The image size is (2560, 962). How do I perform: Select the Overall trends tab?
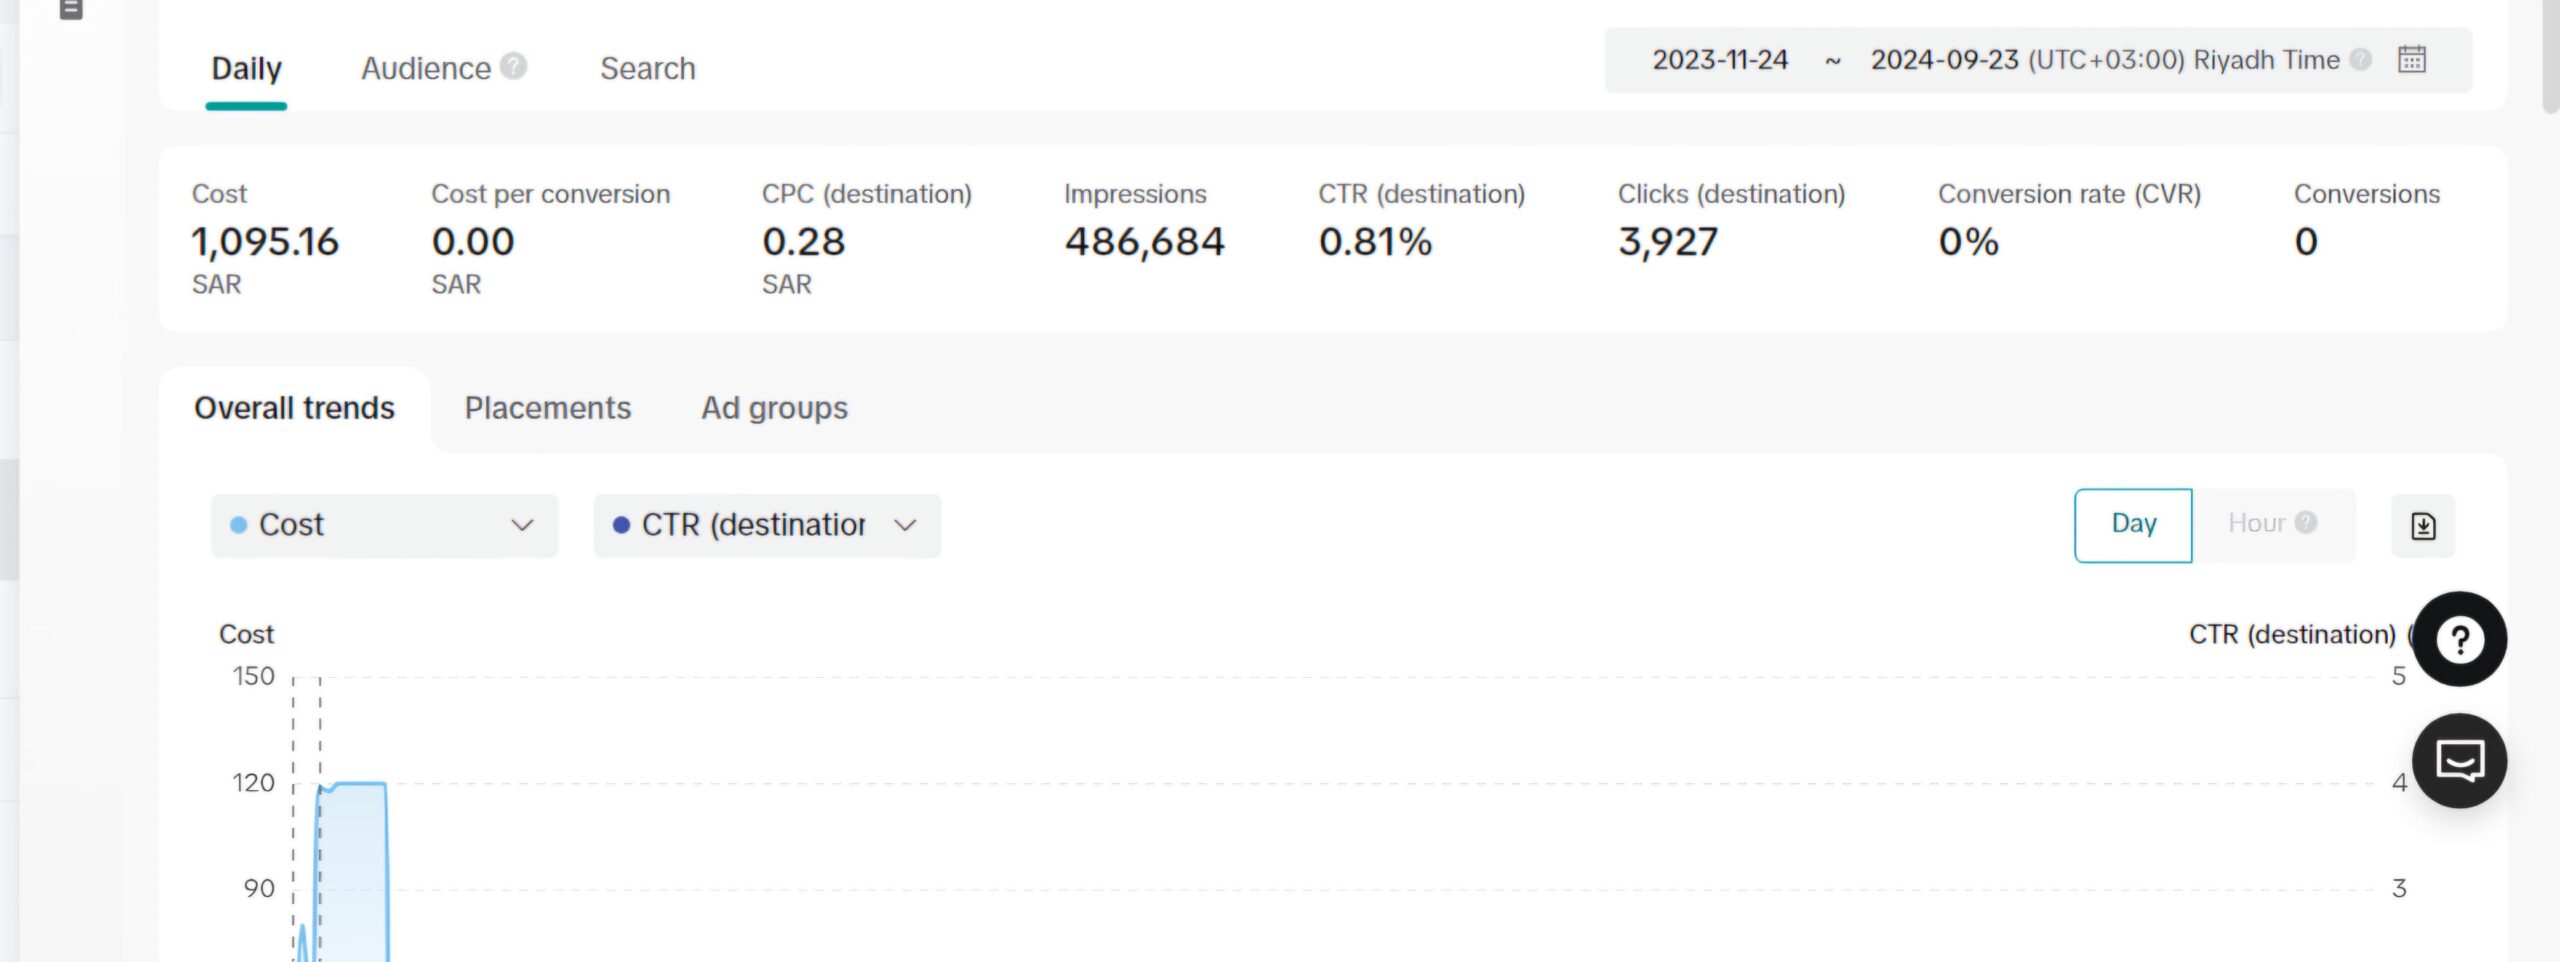[x=294, y=408]
